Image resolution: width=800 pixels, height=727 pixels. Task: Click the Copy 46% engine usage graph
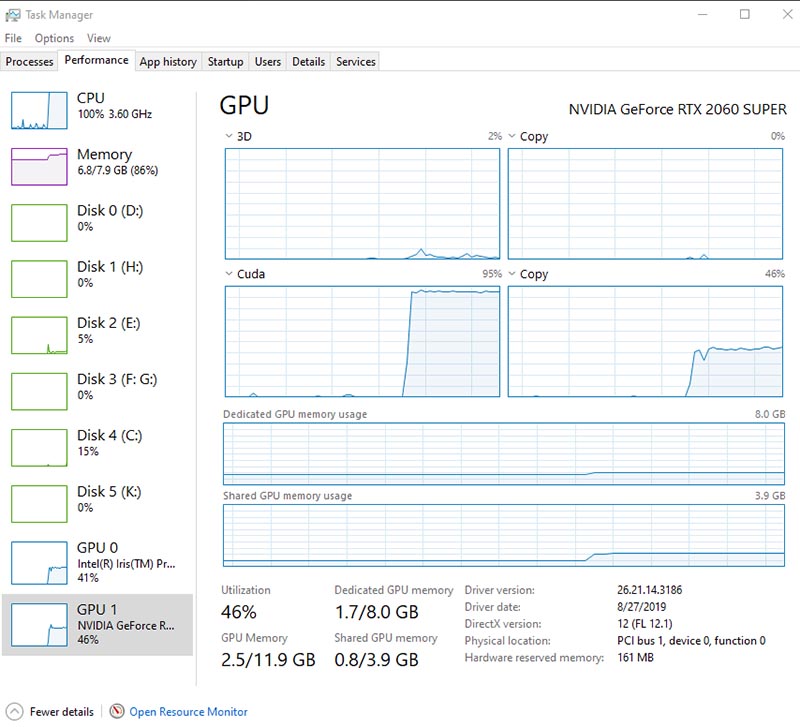pos(645,341)
